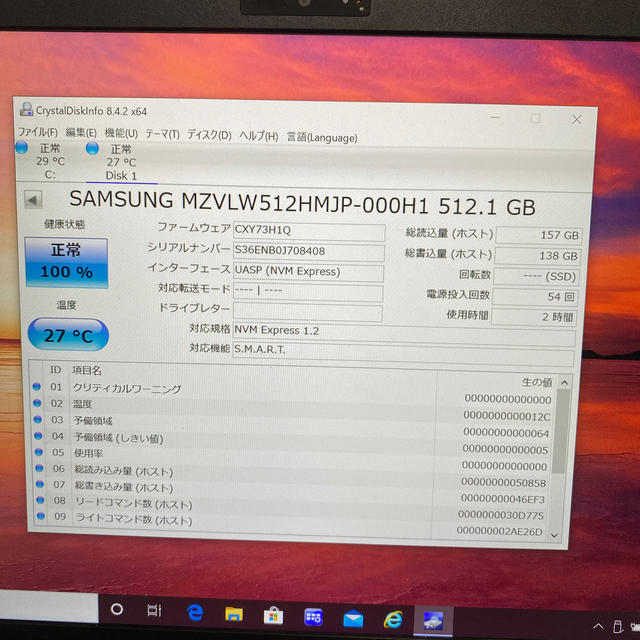Select row 03 予備領域
This screenshot has width=640, height=640.
pos(292,426)
